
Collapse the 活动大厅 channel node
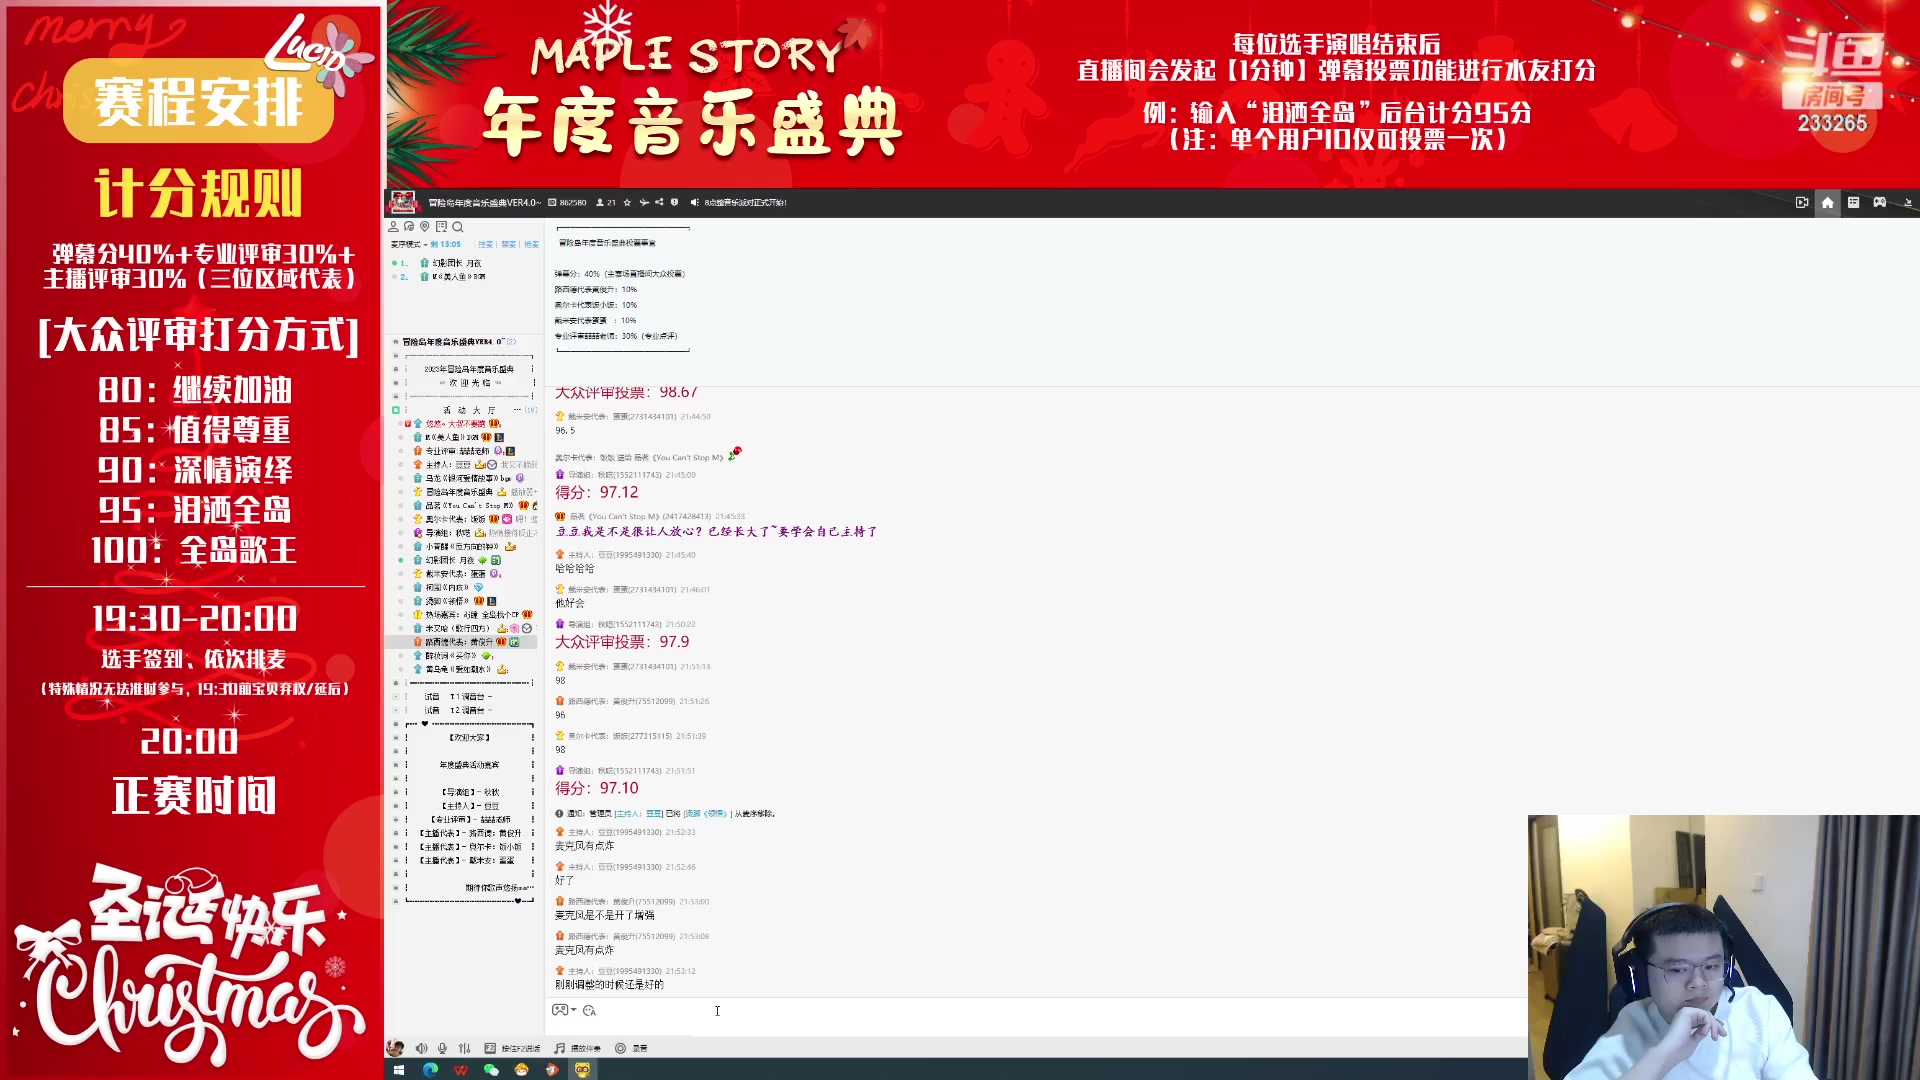pyautogui.click(x=396, y=410)
